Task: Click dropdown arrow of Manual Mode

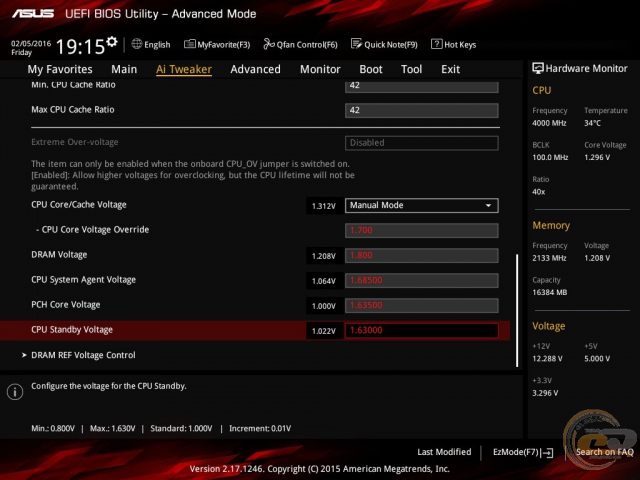Action: (x=488, y=205)
